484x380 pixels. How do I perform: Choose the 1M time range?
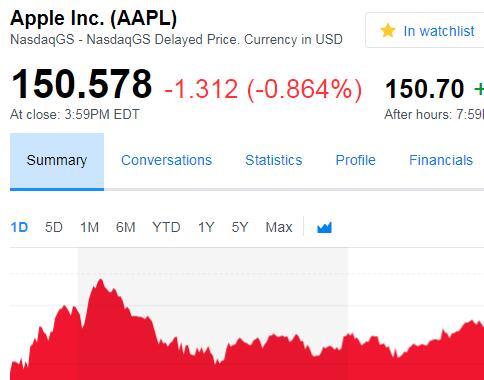click(89, 227)
